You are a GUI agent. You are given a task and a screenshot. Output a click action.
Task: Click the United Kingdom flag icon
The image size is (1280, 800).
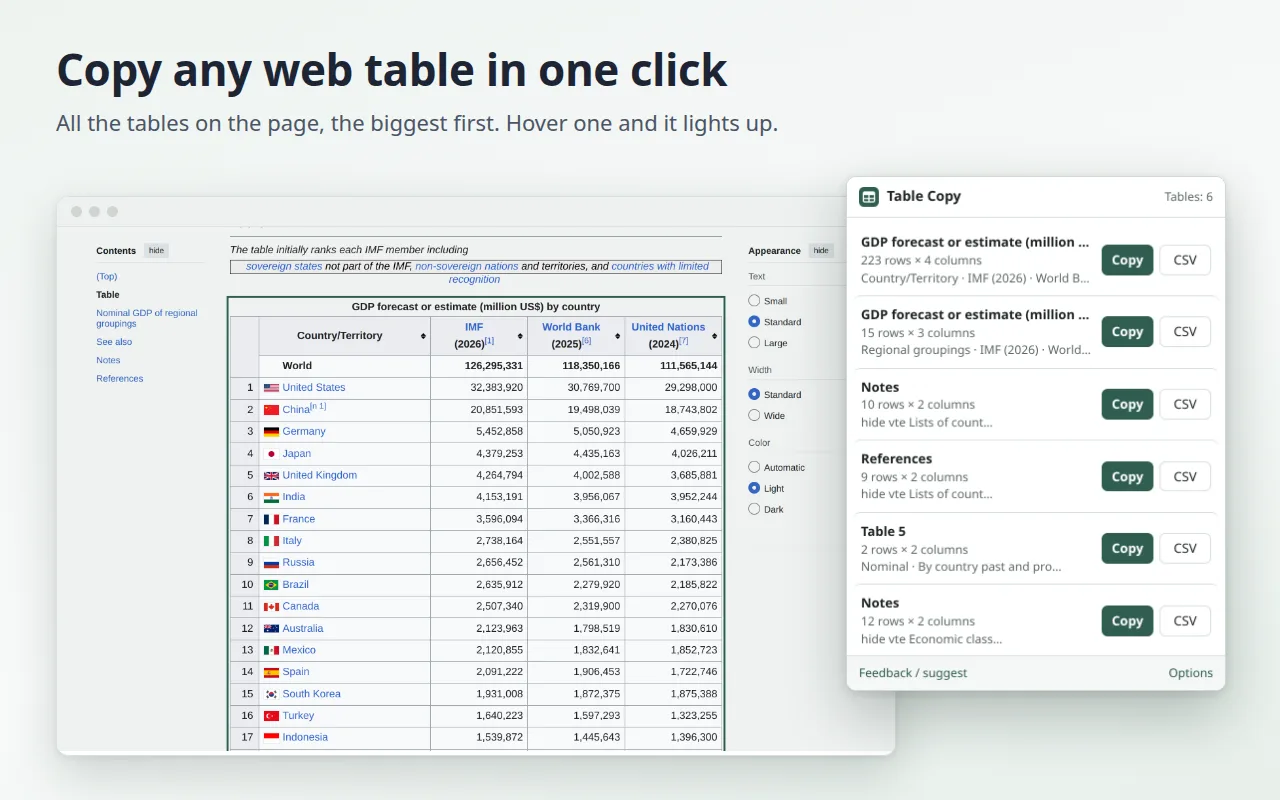[x=271, y=475]
